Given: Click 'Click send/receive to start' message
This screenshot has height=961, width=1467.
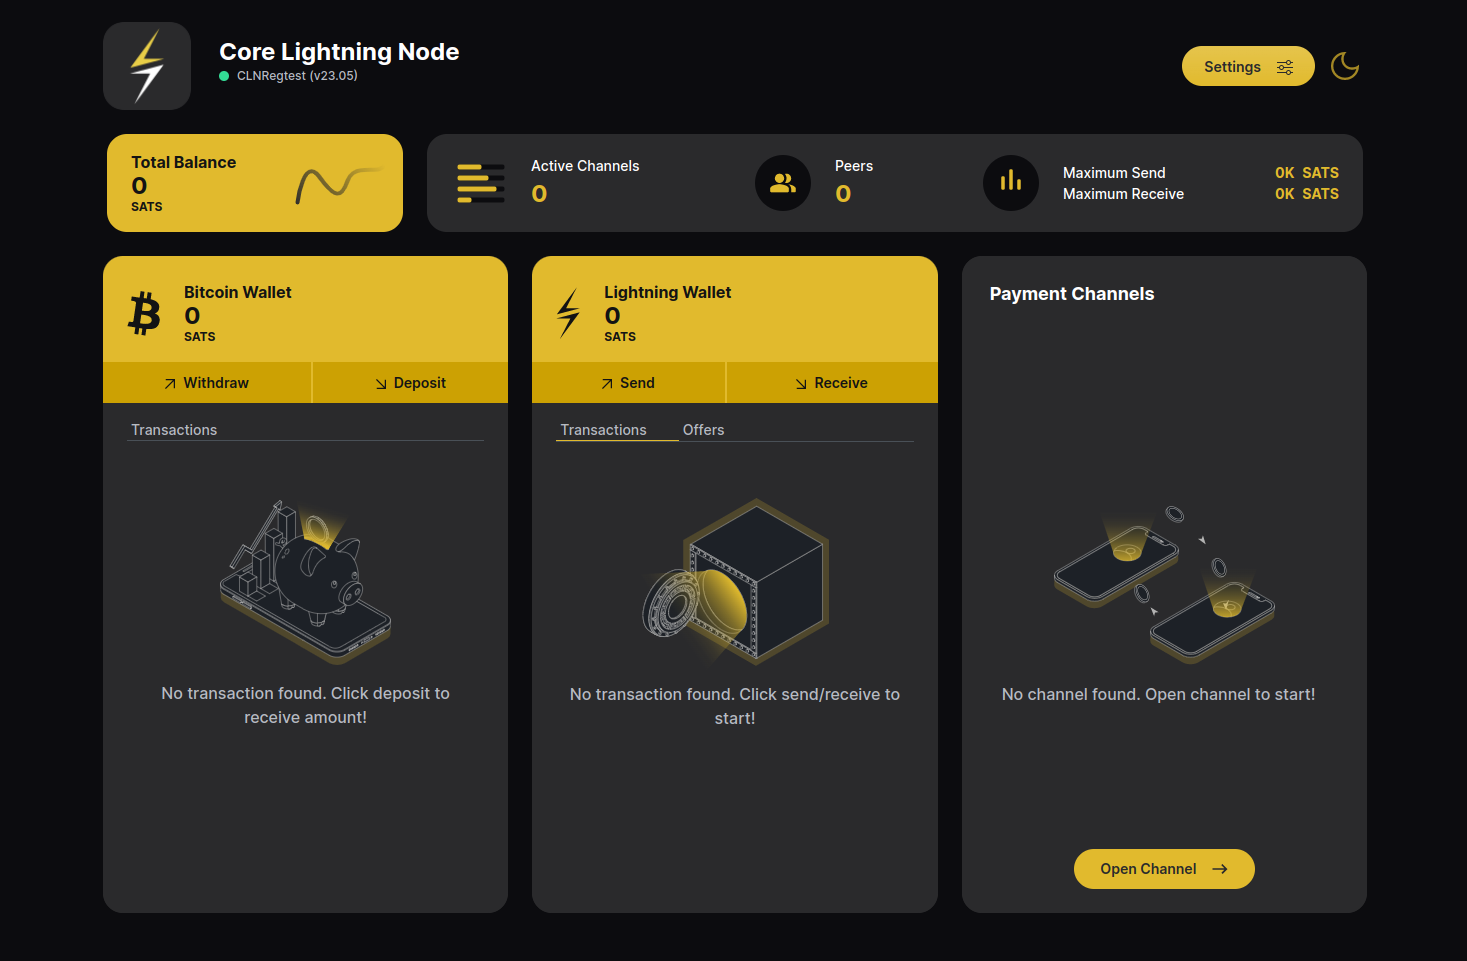Looking at the screenshot, I should tap(735, 706).
